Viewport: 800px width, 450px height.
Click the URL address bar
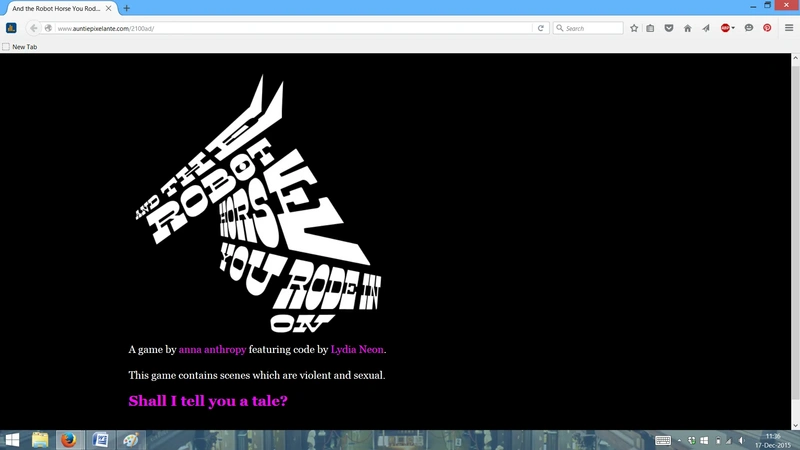point(293,28)
